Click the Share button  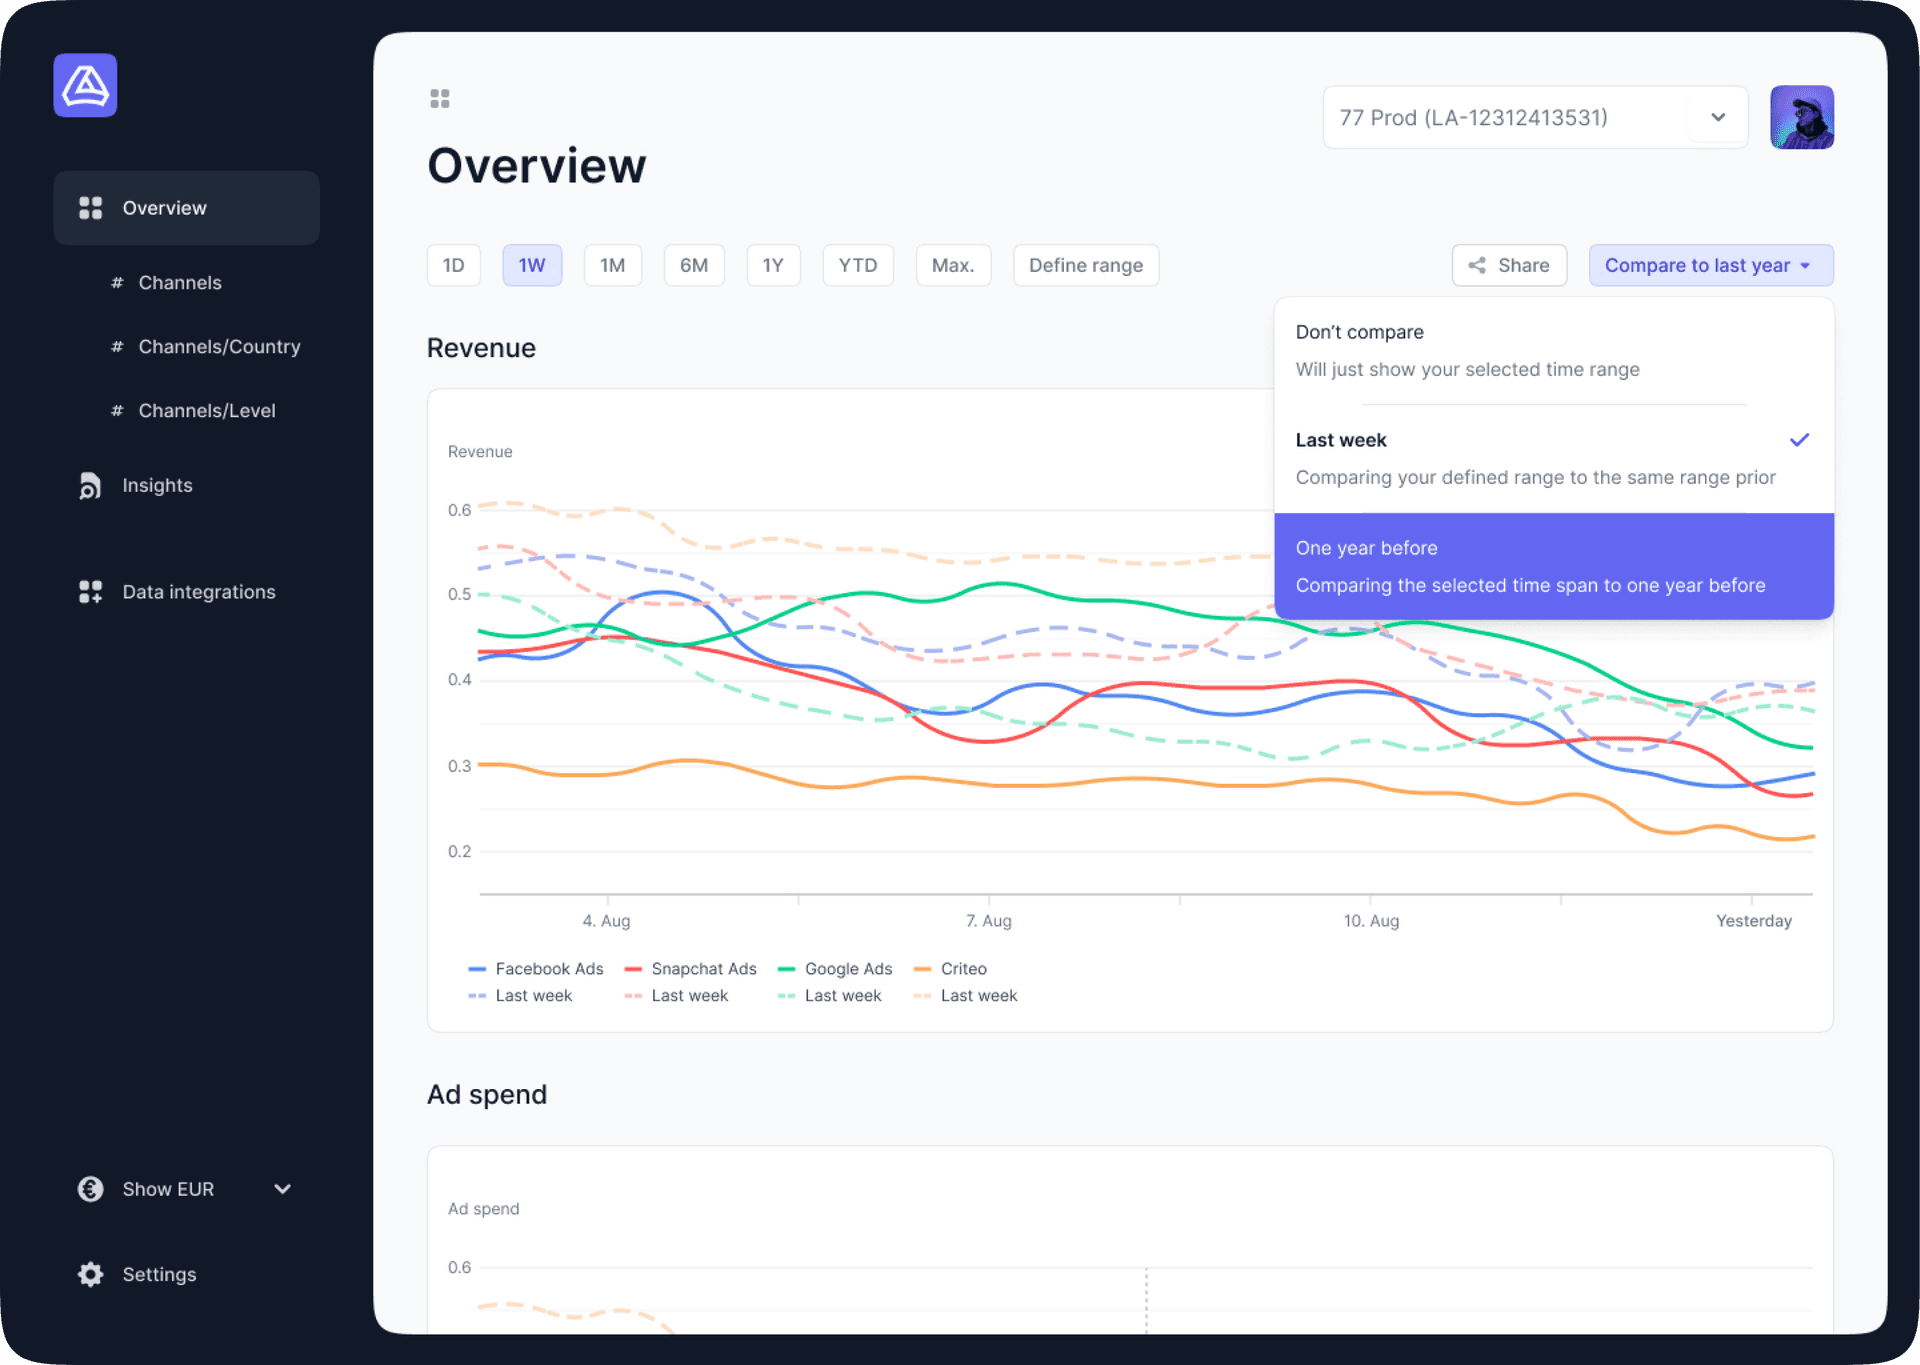pos(1508,266)
